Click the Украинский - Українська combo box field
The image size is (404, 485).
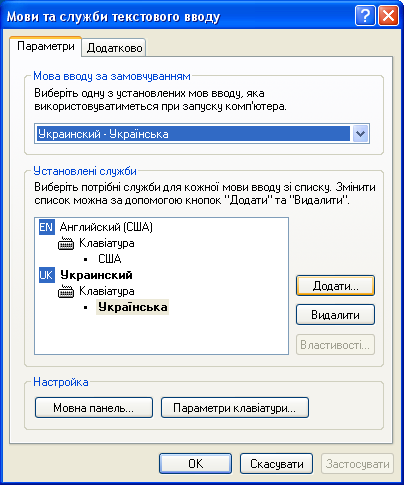pos(202,134)
